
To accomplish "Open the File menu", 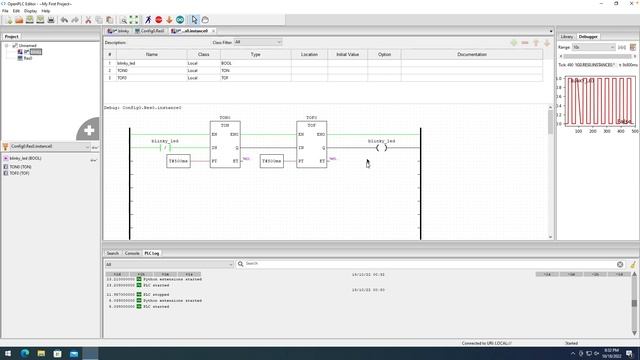I will click(x=5, y=11).
